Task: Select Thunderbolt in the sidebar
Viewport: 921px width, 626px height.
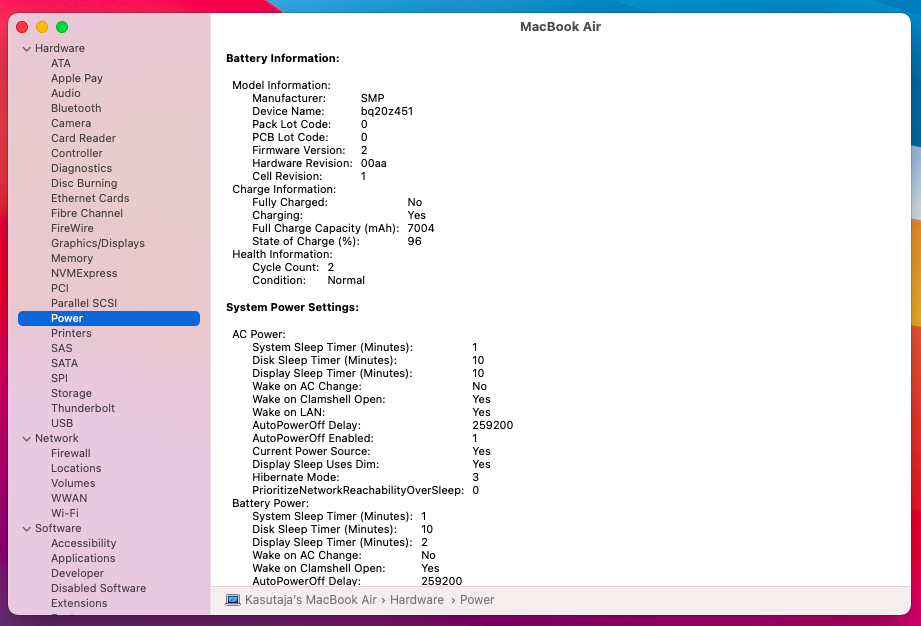Action: [x=83, y=408]
